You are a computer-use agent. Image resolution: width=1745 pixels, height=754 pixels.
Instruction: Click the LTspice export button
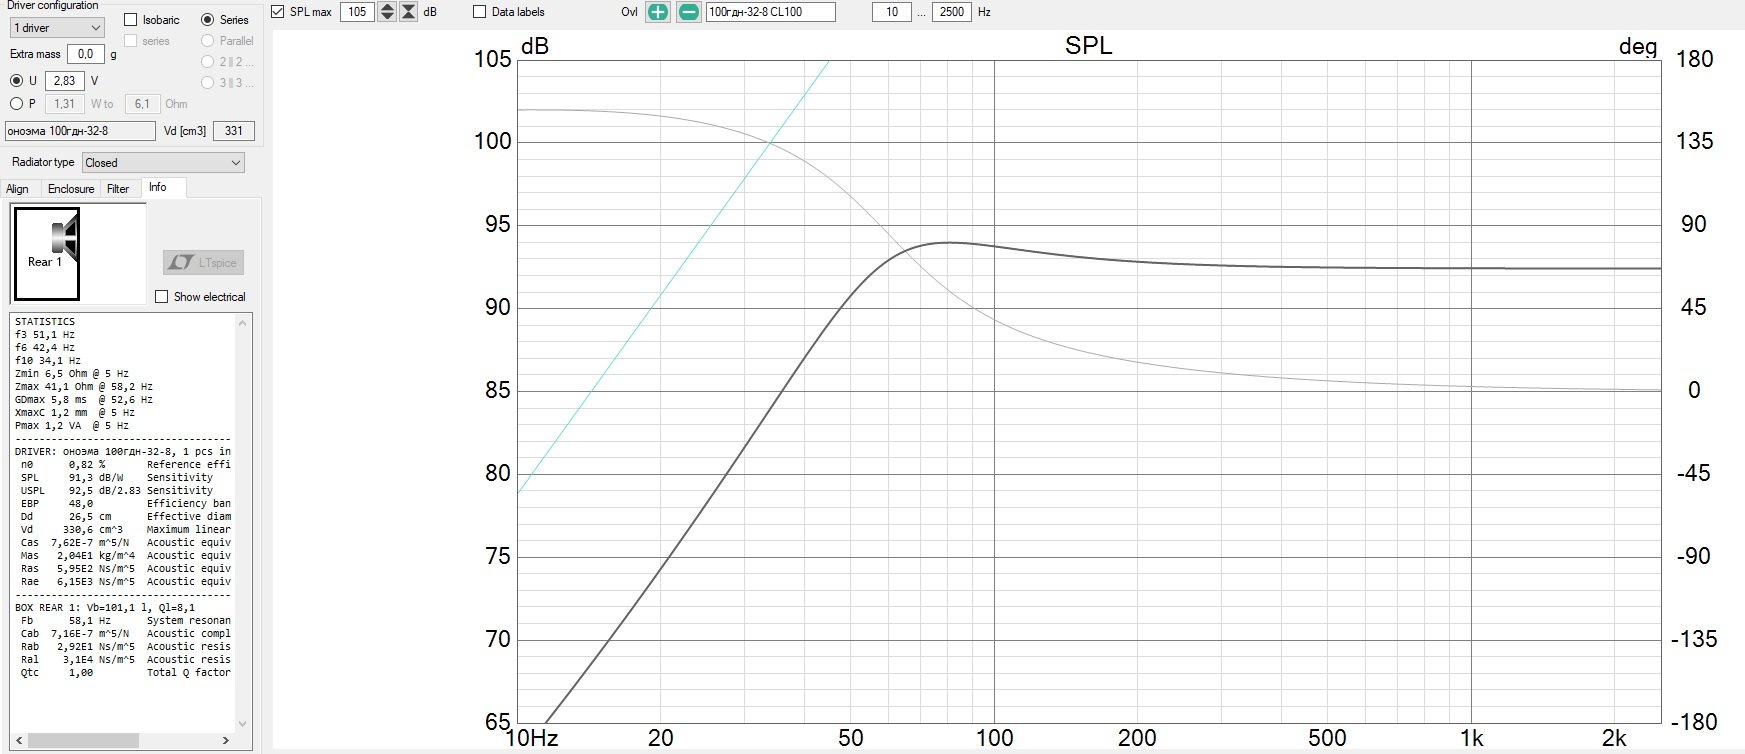tap(204, 262)
